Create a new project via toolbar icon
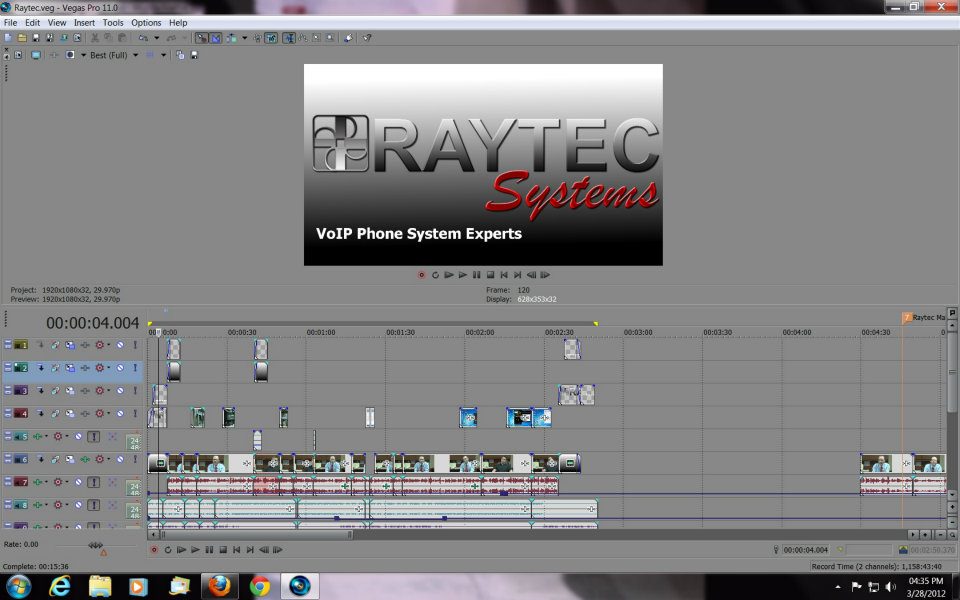 (x=7, y=38)
